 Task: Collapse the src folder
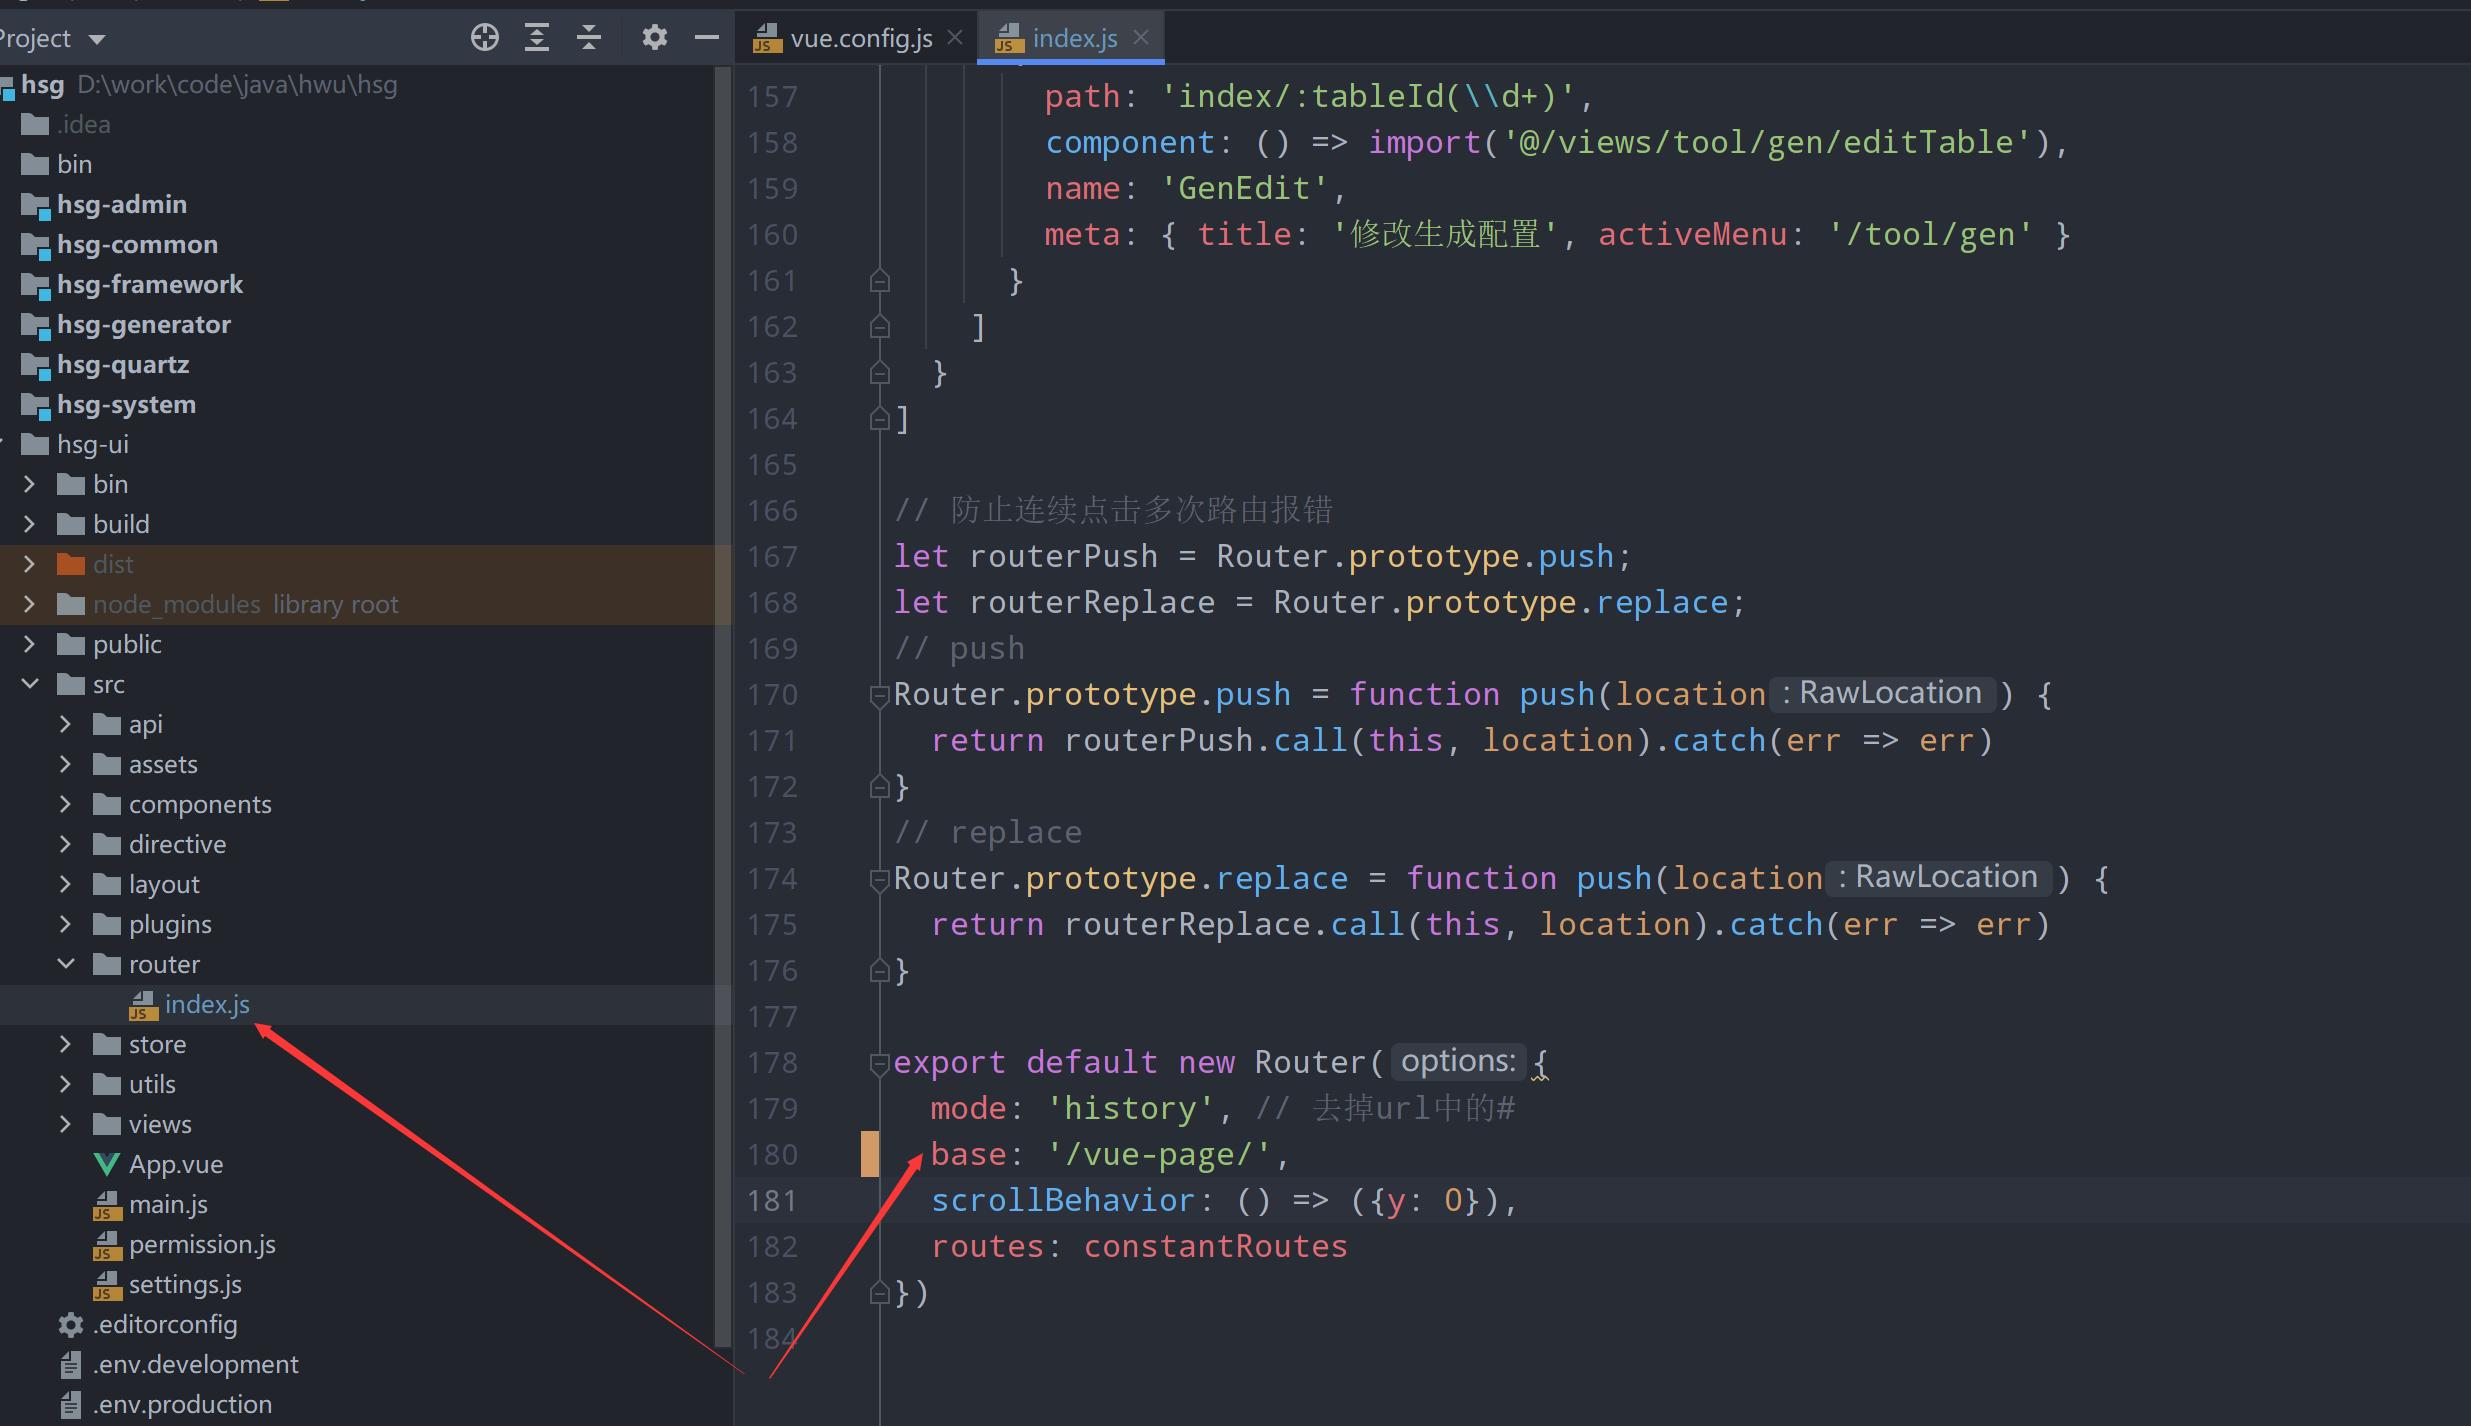pos(30,684)
